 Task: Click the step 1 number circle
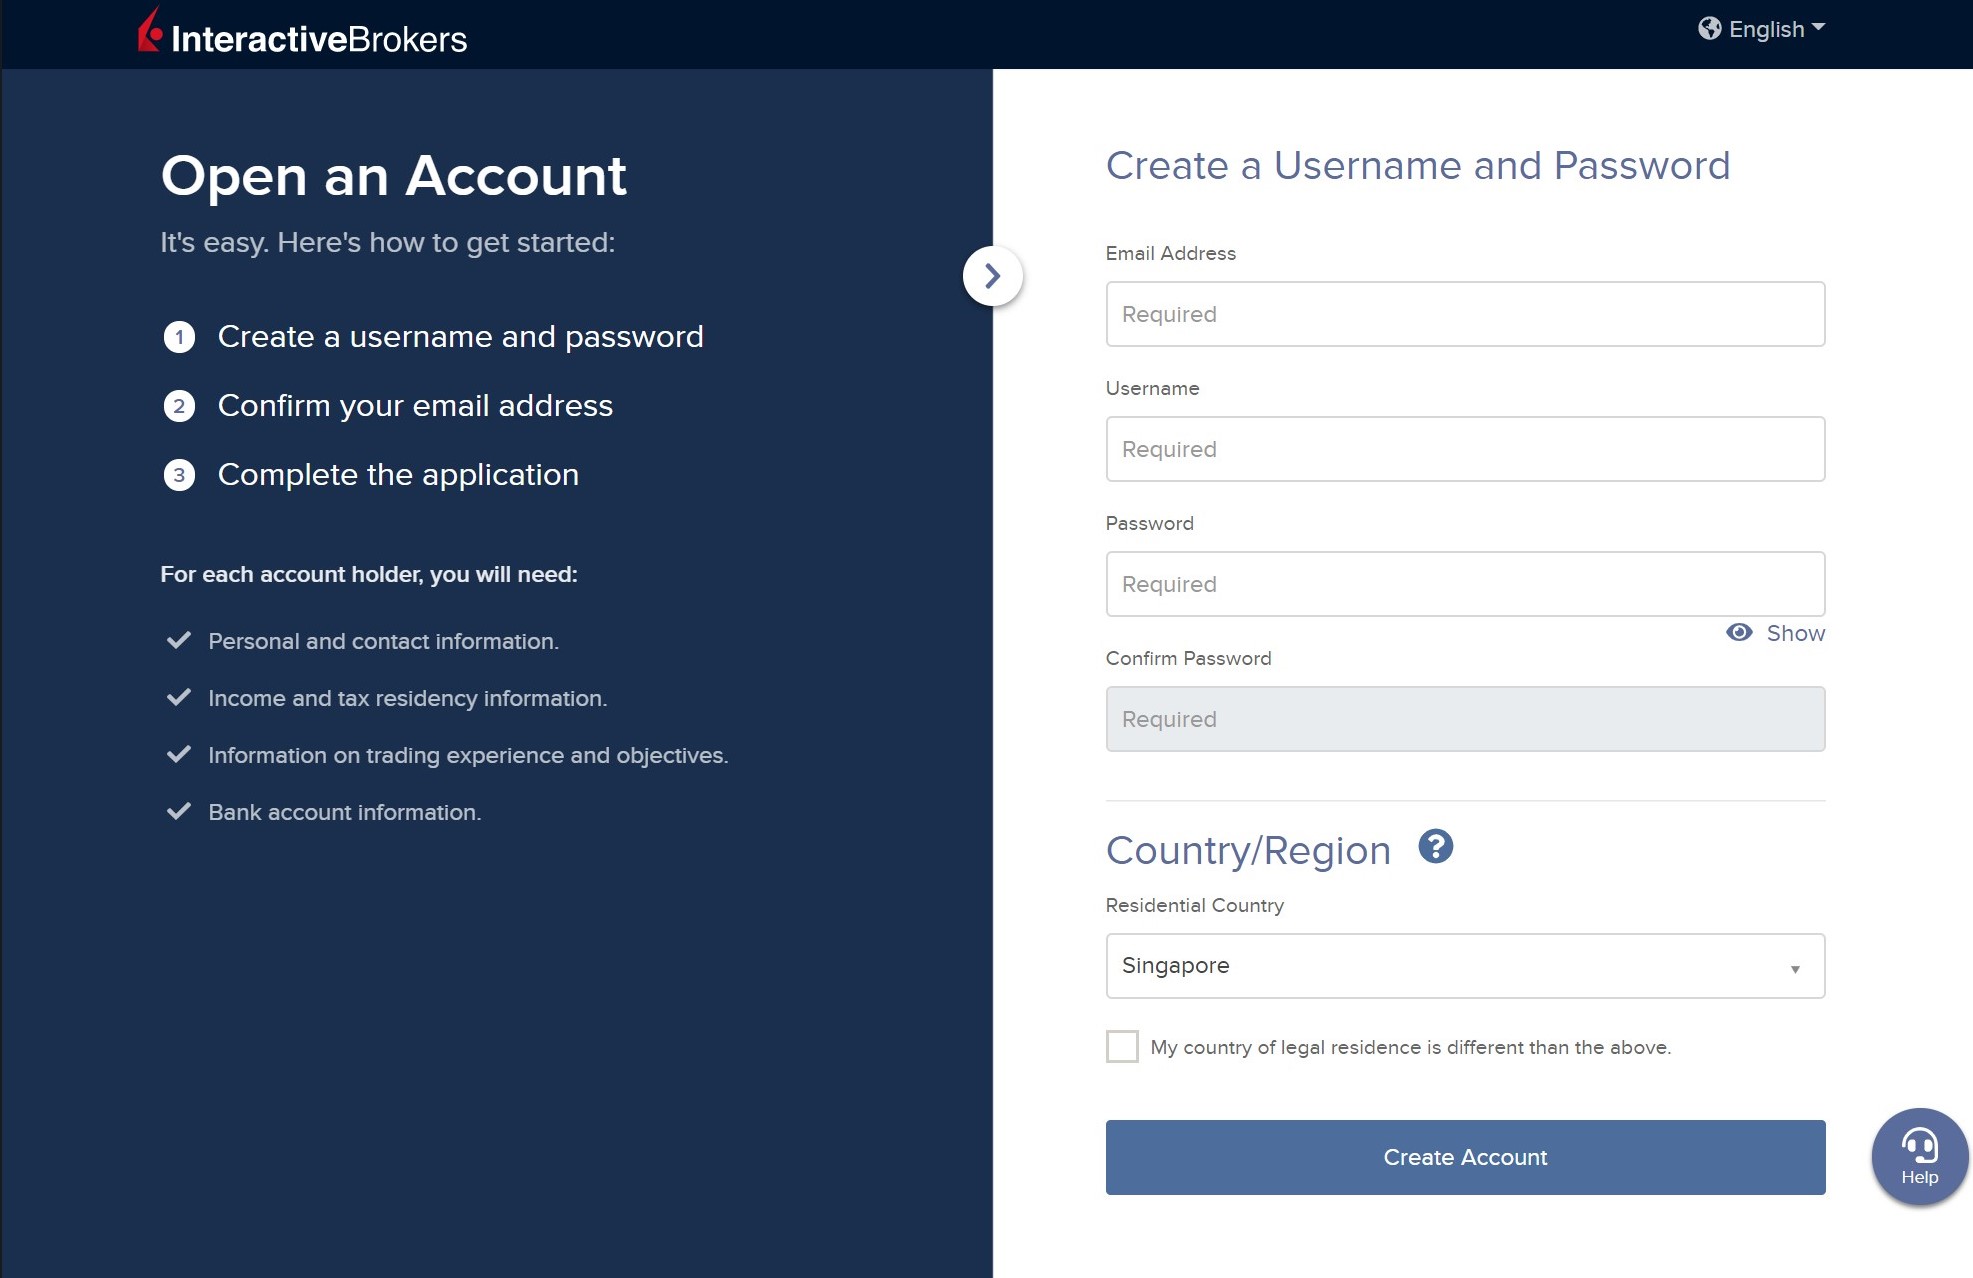179,337
